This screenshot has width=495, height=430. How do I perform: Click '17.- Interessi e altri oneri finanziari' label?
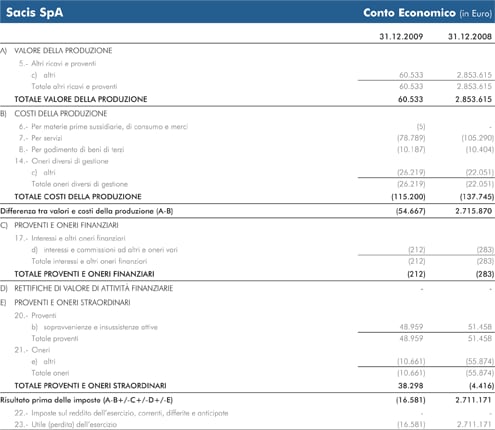tap(70, 238)
